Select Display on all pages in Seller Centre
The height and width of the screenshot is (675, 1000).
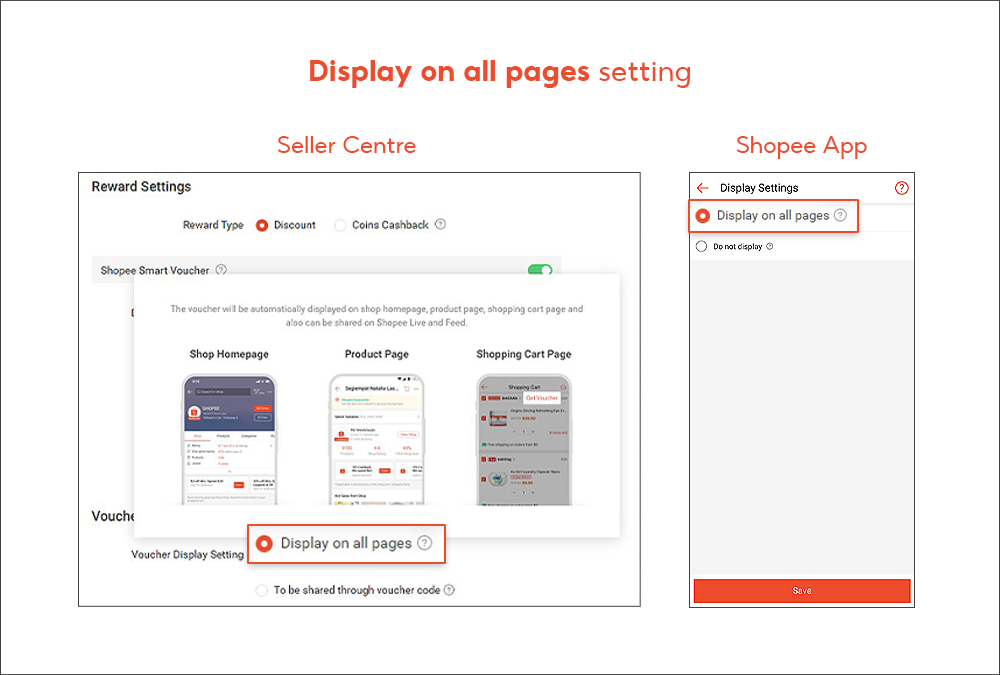[x=264, y=543]
